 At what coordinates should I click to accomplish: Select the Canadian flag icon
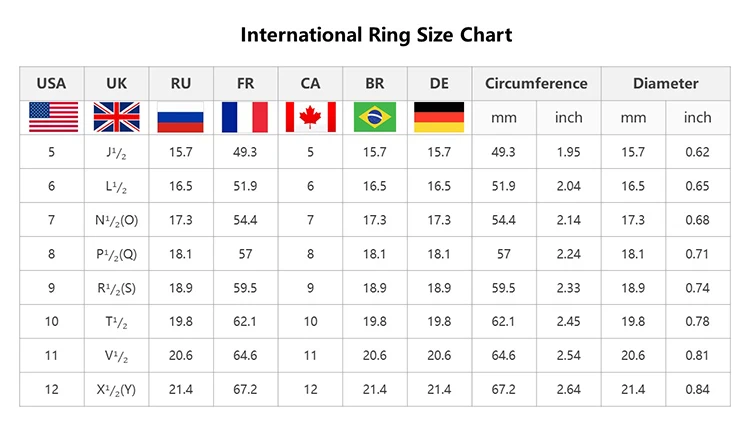(x=310, y=117)
